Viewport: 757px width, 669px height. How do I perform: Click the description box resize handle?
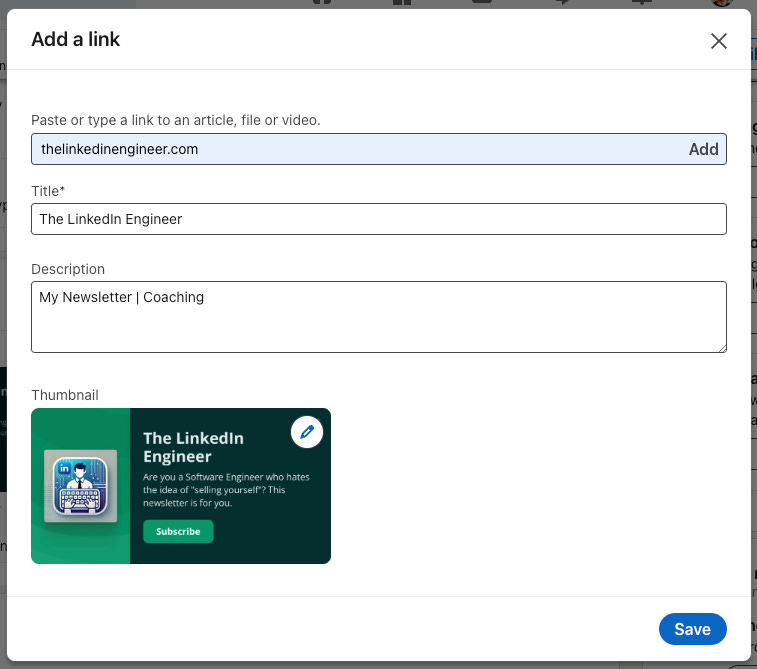pyautogui.click(x=722, y=348)
